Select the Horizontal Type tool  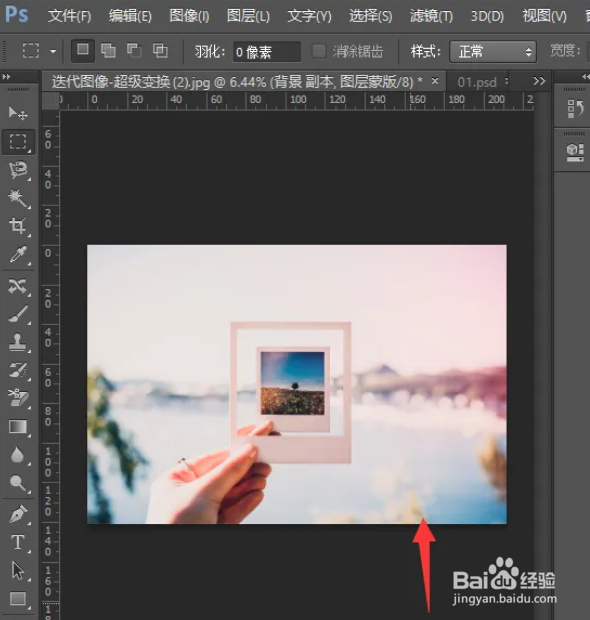tap(18, 542)
